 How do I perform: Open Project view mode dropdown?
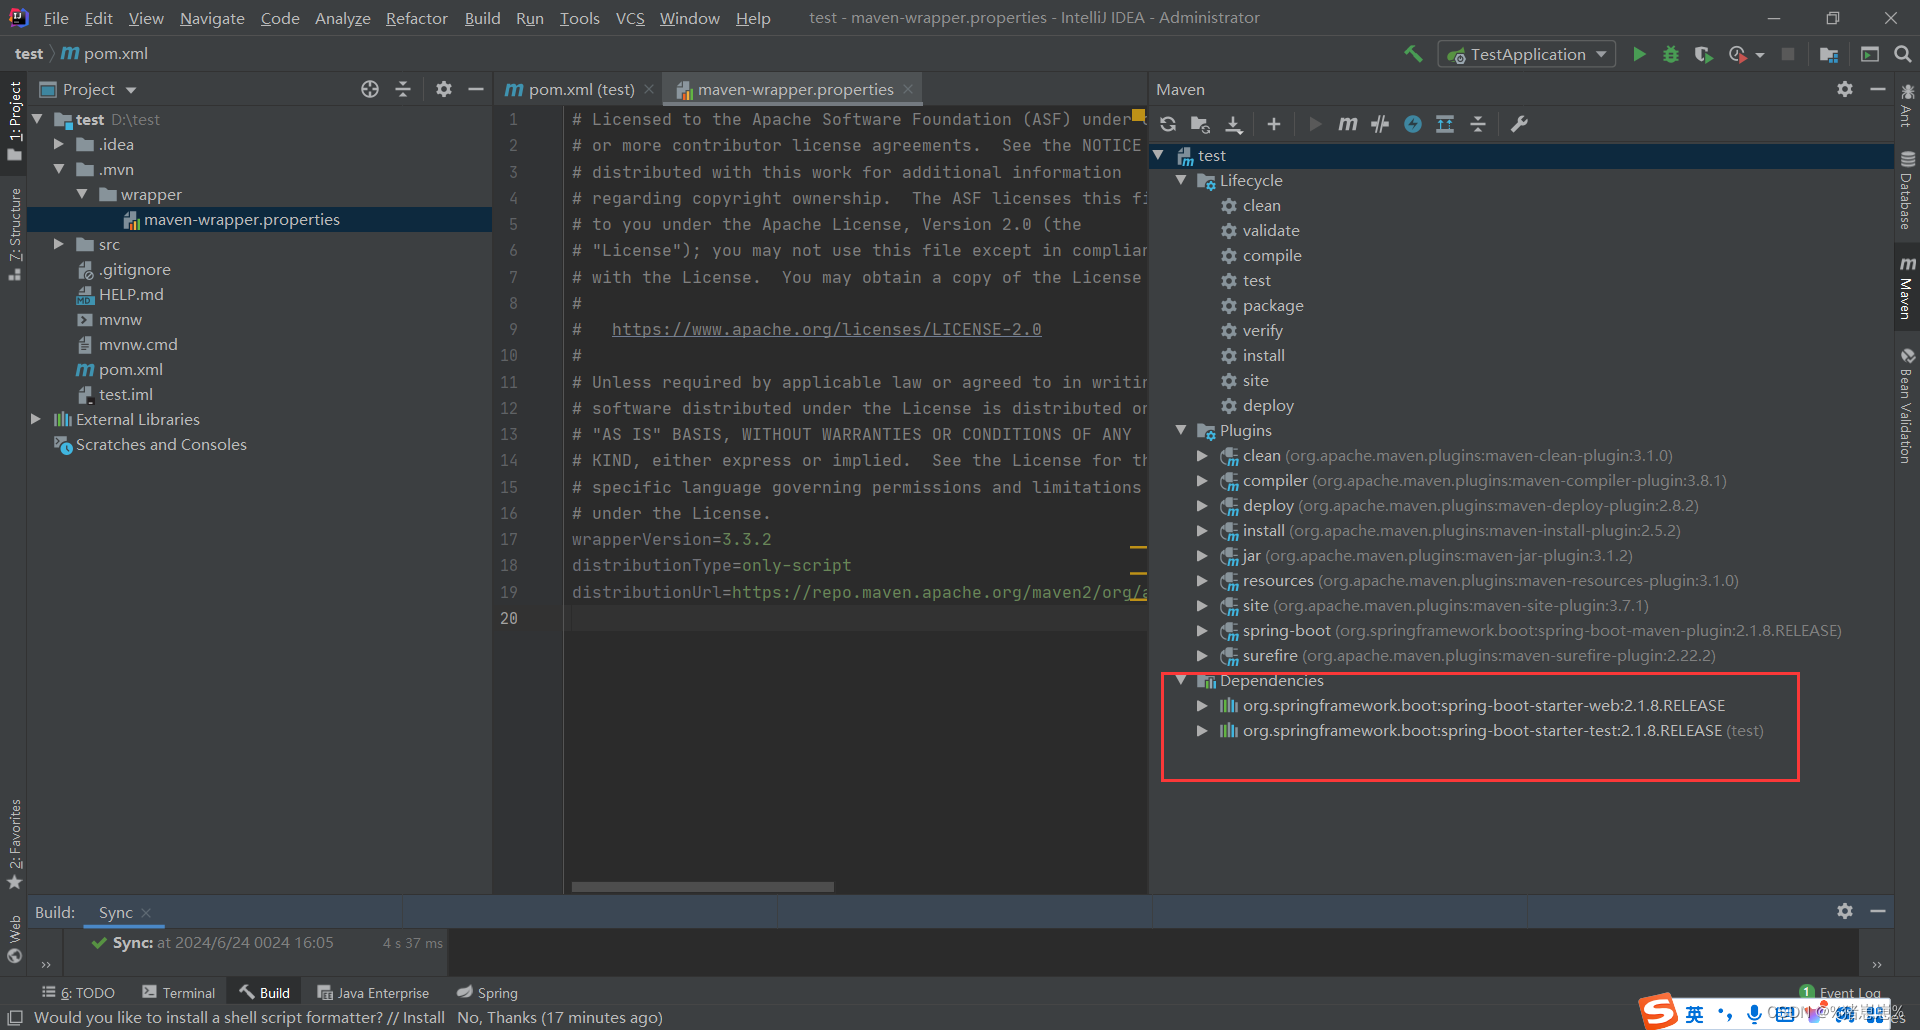pyautogui.click(x=88, y=89)
